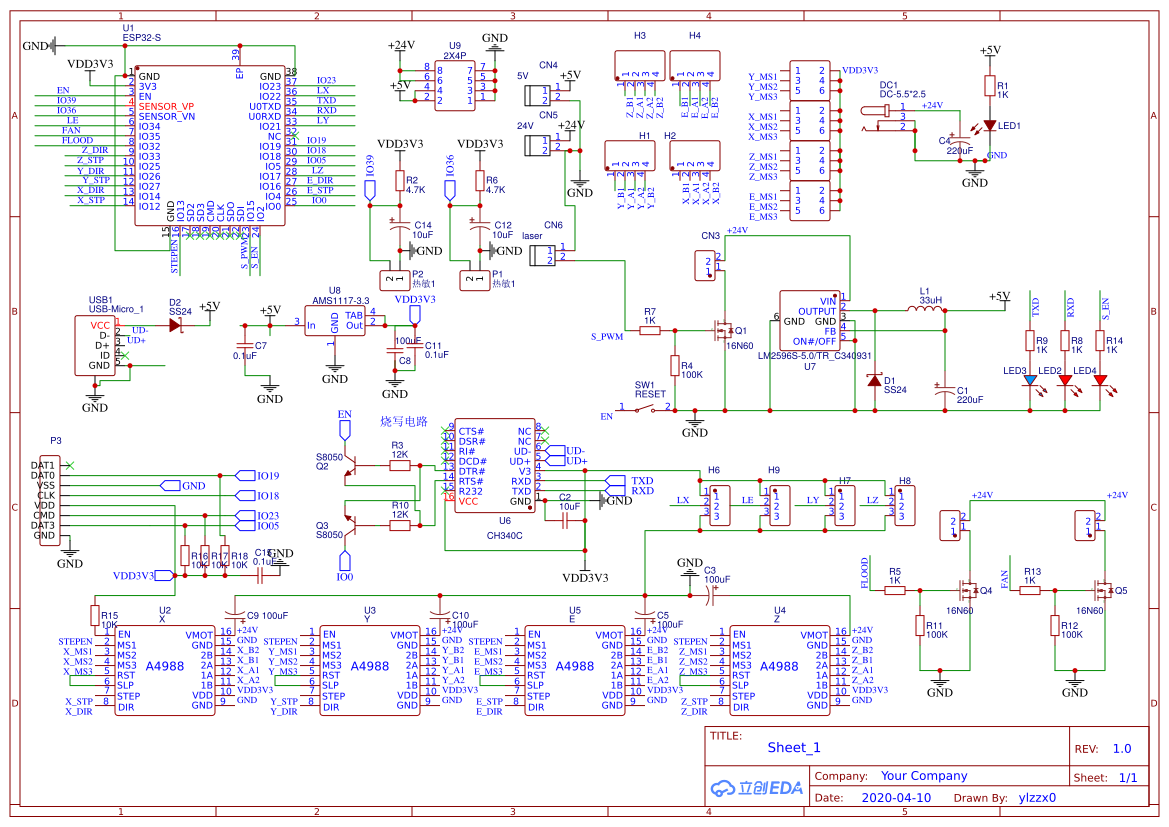Click the Your Company field
This screenshot has height=827, width=1169.
924,776
